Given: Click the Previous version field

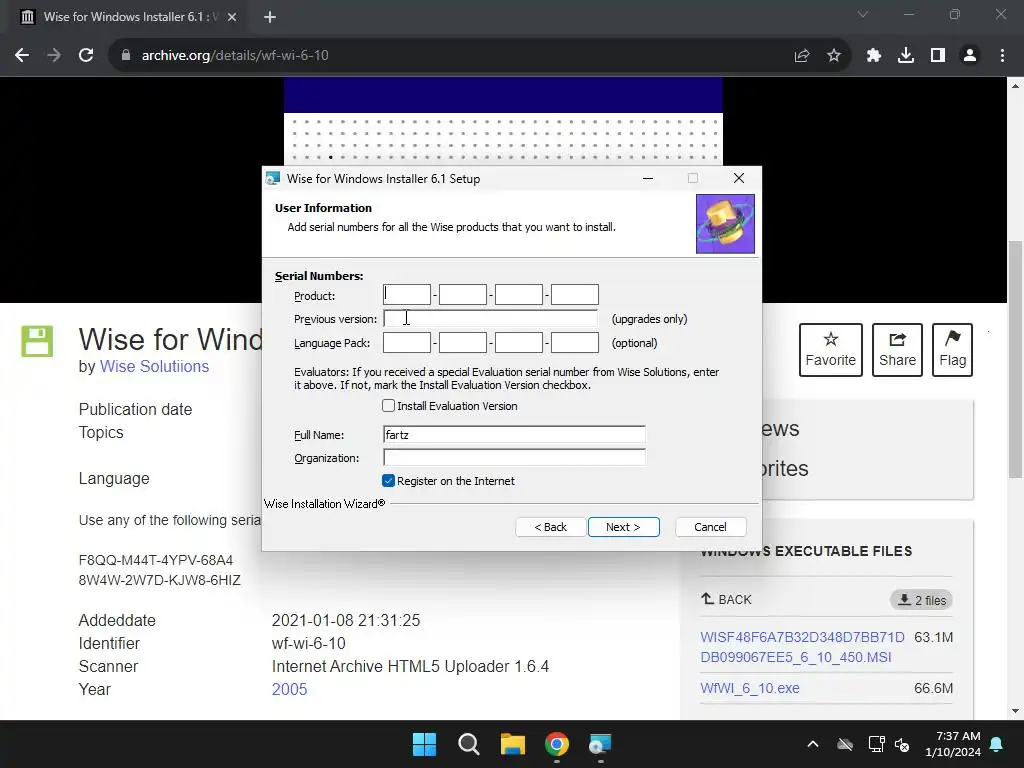Looking at the screenshot, I should pyautogui.click(x=490, y=319).
